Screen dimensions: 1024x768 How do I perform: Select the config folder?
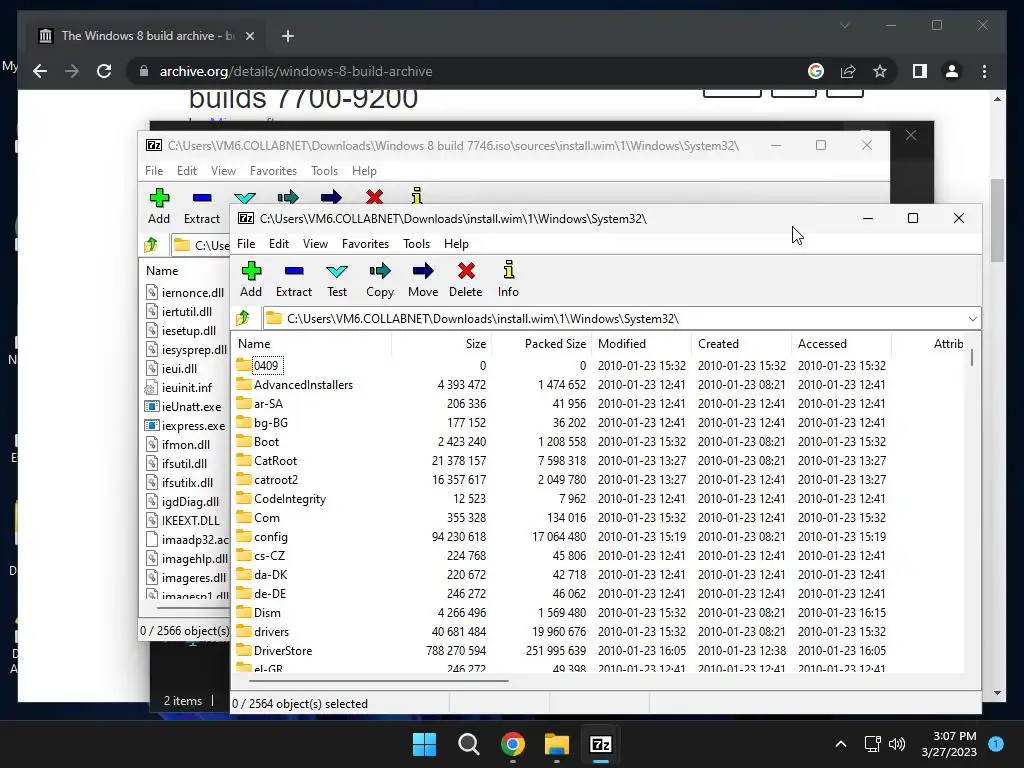(x=270, y=537)
